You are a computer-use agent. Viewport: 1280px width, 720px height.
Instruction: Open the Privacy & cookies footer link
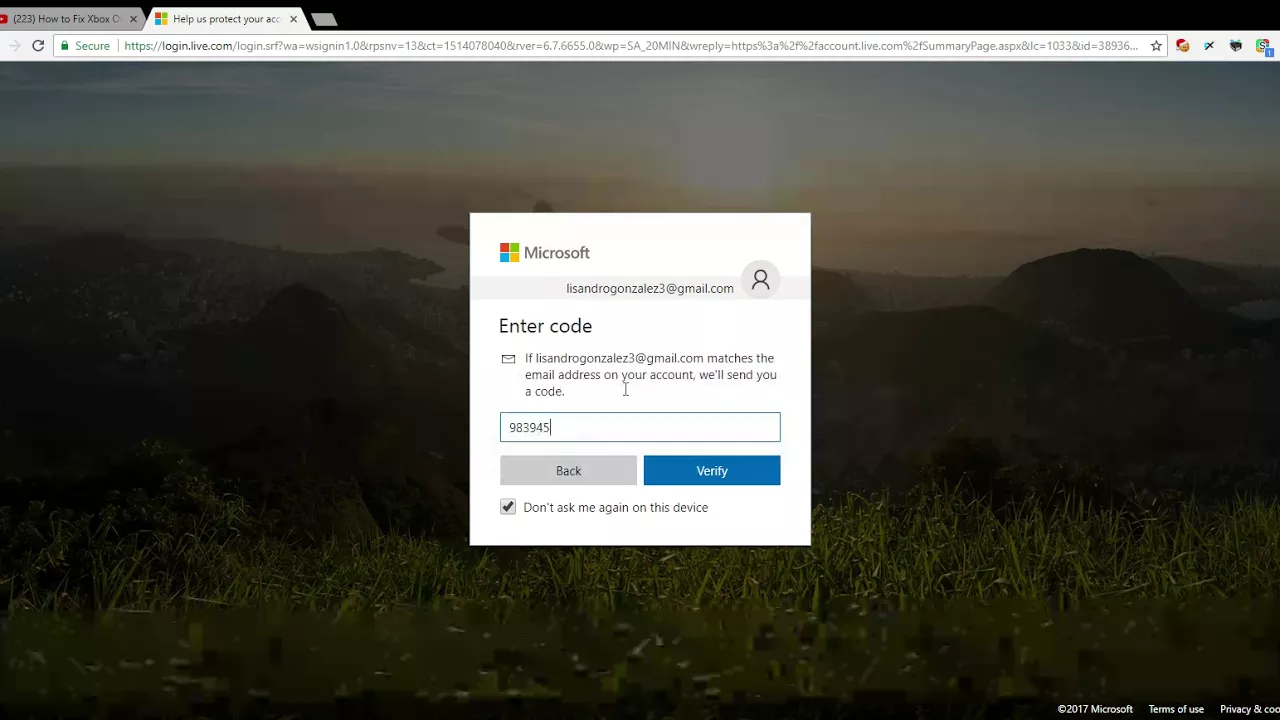[1250, 709]
